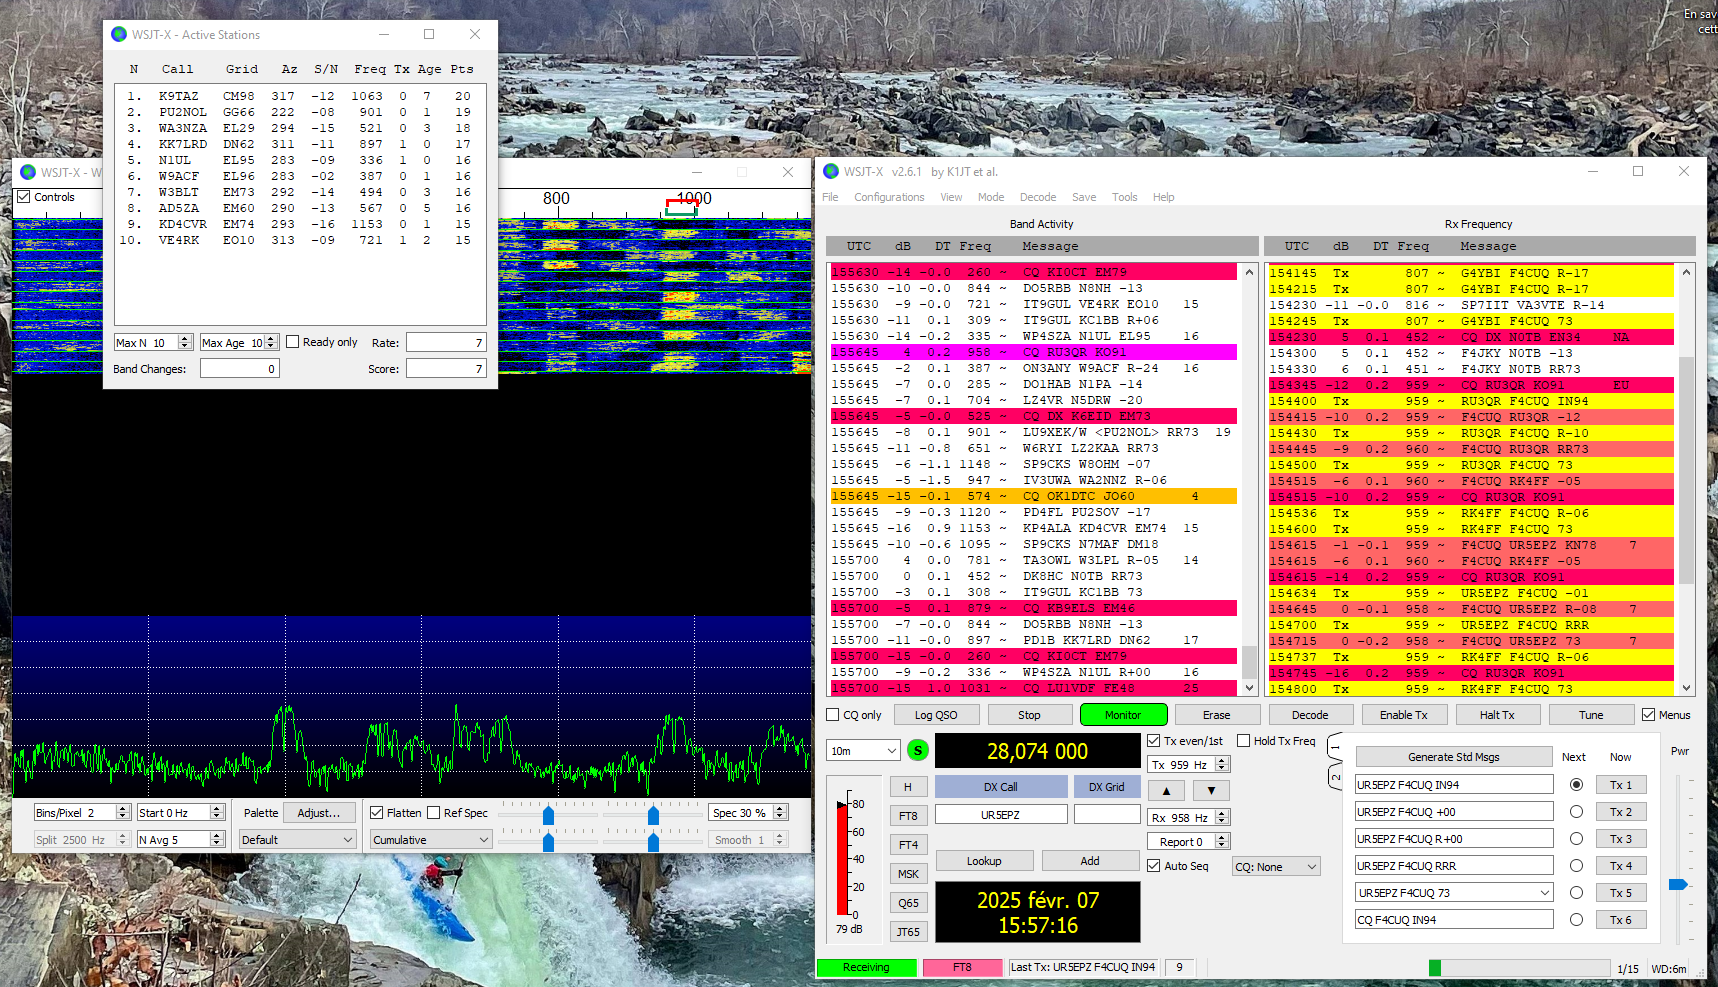Viewport: 1718px width, 987px height.
Task: Select the H hound mode button
Action: click(908, 787)
